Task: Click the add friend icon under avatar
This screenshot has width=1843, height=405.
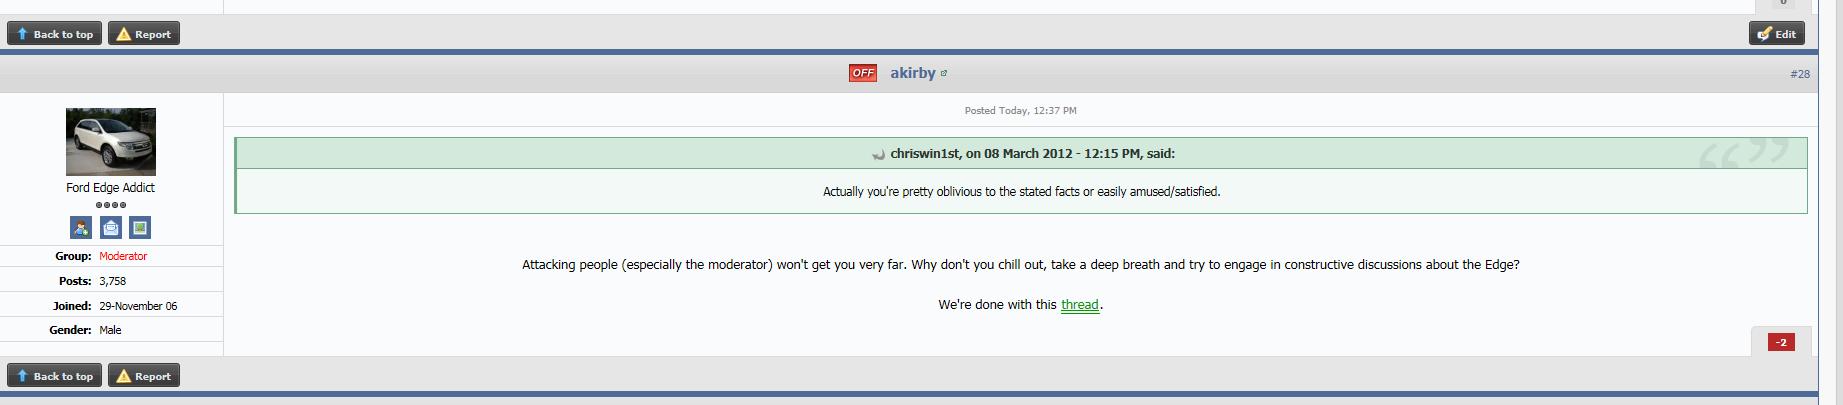Action: [81, 228]
